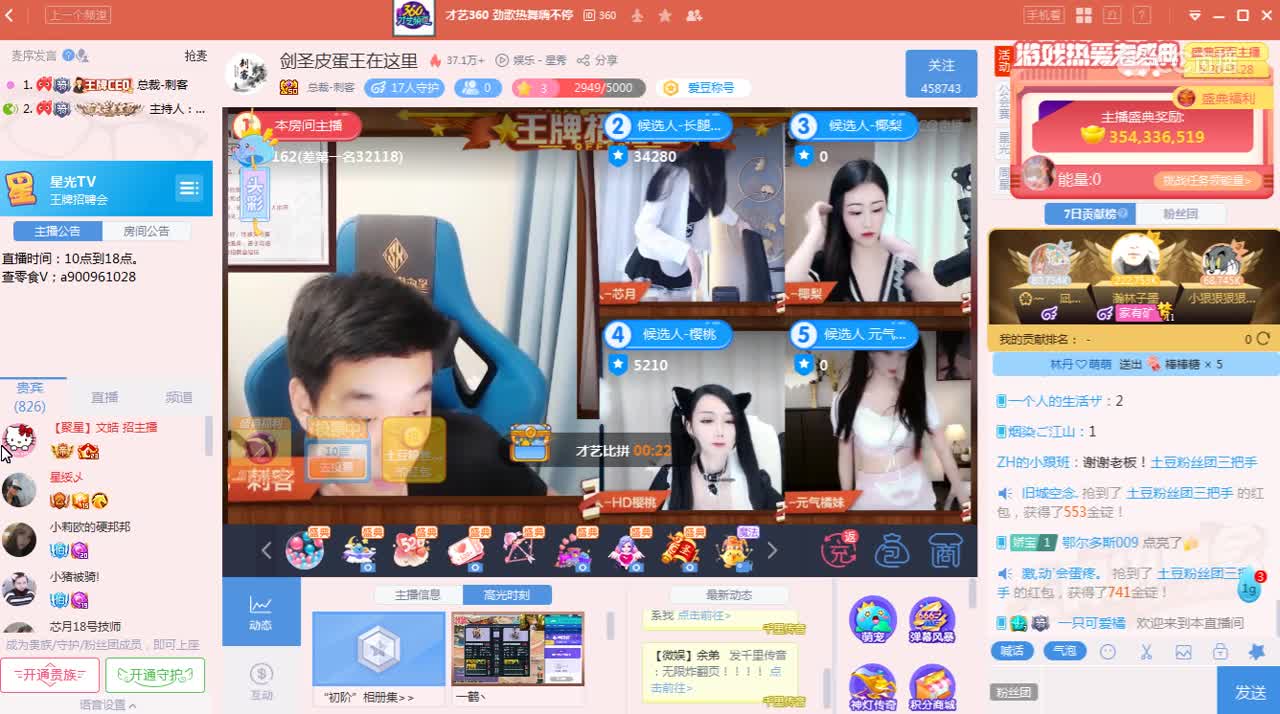Refresh my contribution rank icon
This screenshot has height=714, width=1280.
point(1263,339)
